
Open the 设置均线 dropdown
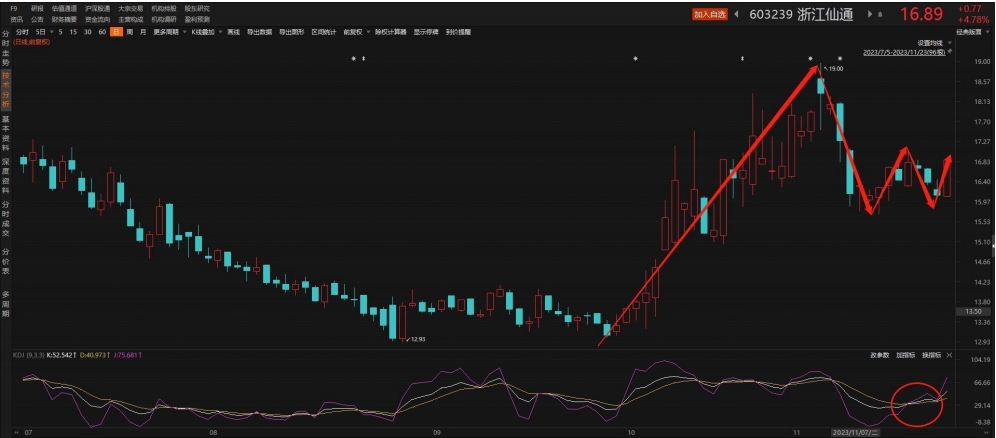950,43
